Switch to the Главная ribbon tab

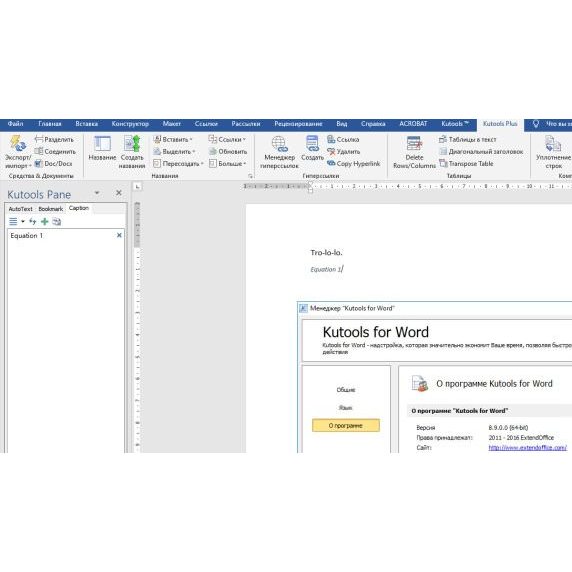(50, 124)
